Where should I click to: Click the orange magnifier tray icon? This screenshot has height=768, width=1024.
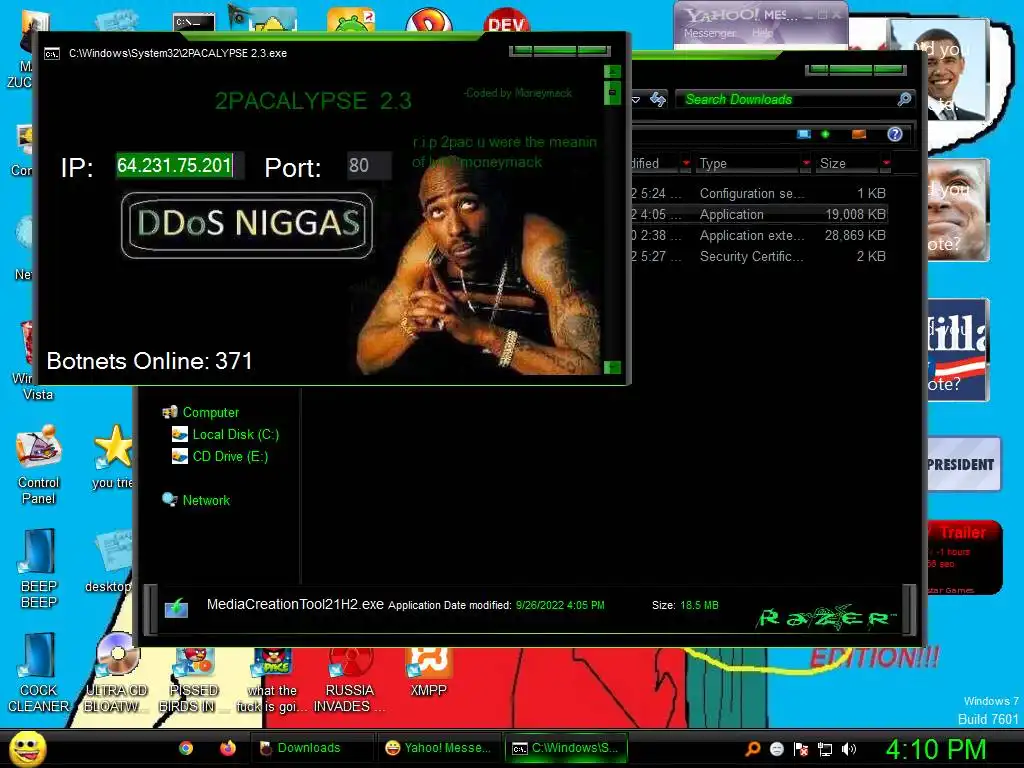pyautogui.click(x=753, y=749)
